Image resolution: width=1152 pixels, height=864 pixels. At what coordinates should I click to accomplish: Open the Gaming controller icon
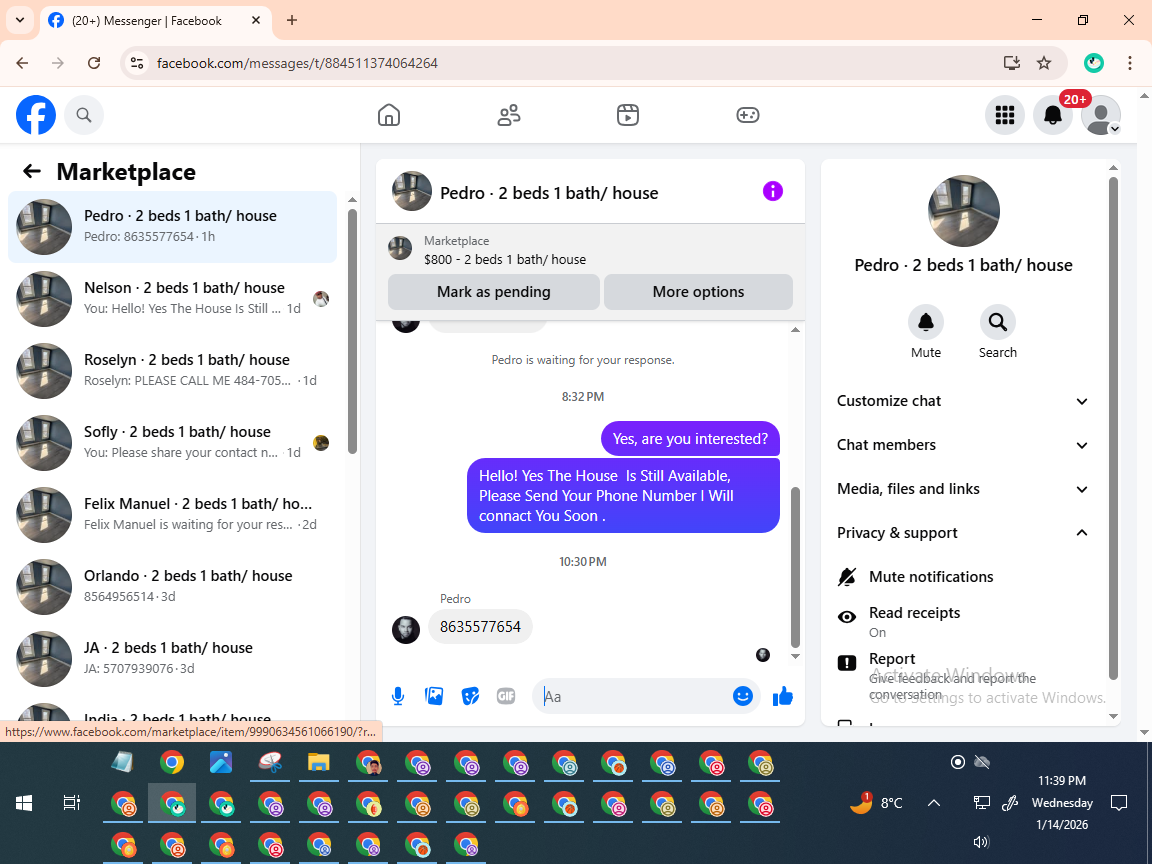[x=747, y=115]
